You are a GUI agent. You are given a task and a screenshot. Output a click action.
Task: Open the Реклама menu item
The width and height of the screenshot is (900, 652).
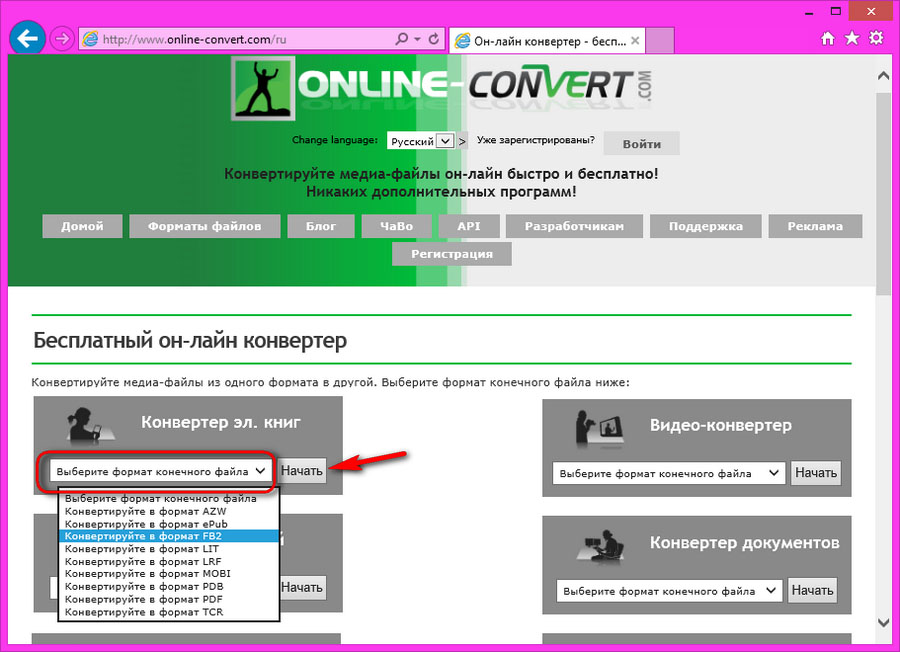[x=815, y=226]
